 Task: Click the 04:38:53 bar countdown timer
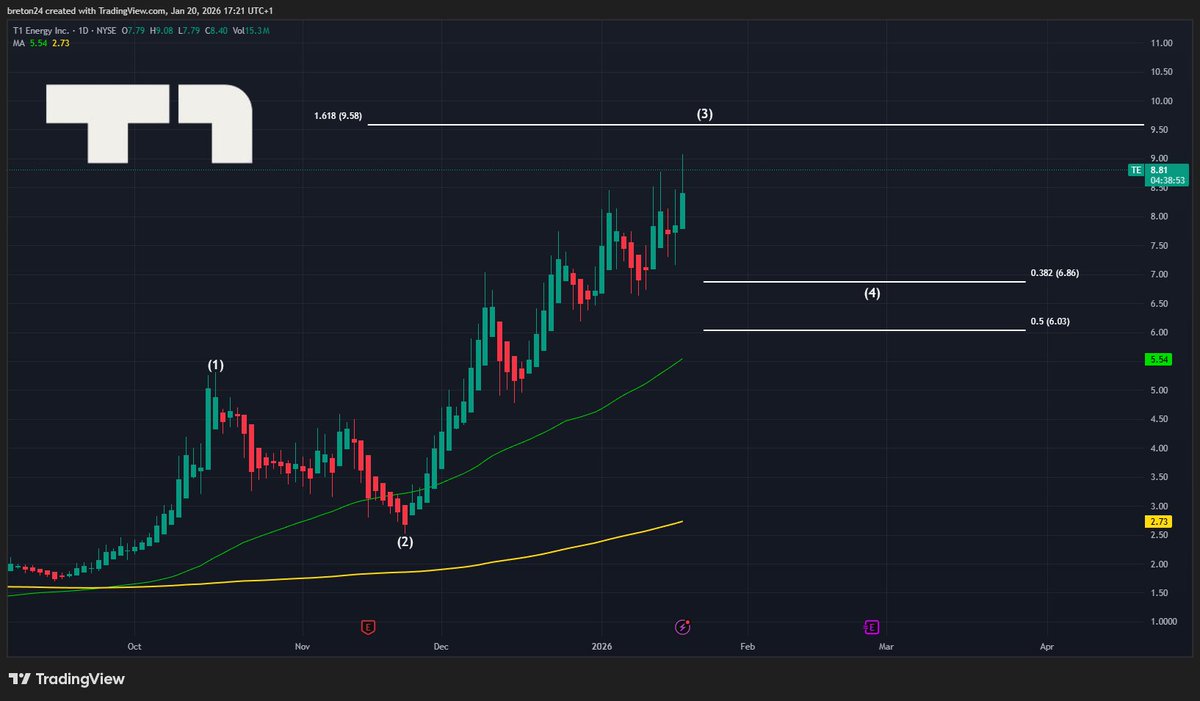tap(1167, 181)
